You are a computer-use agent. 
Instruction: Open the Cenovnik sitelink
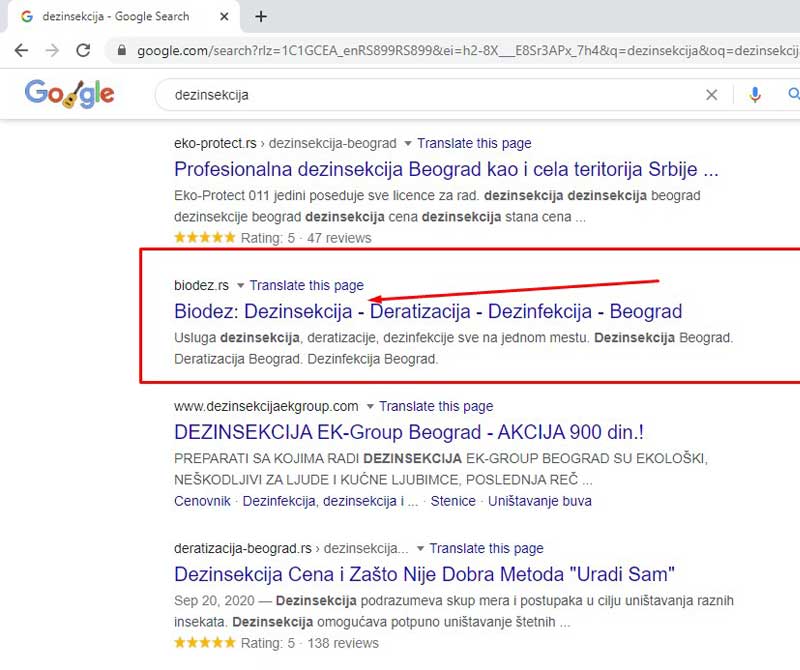coord(202,501)
